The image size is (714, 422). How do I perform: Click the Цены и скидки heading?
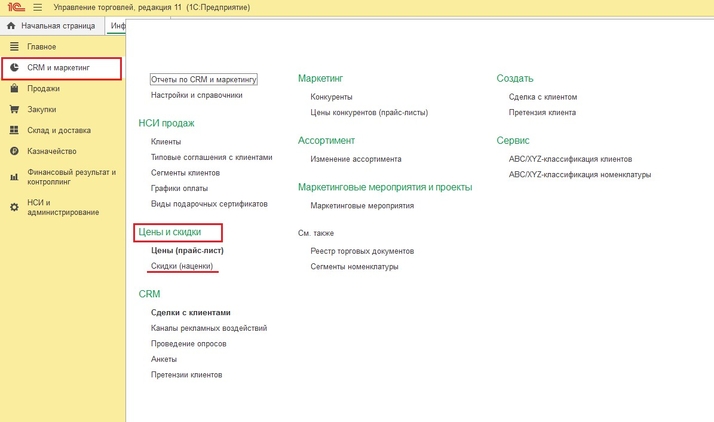[169, 232]
